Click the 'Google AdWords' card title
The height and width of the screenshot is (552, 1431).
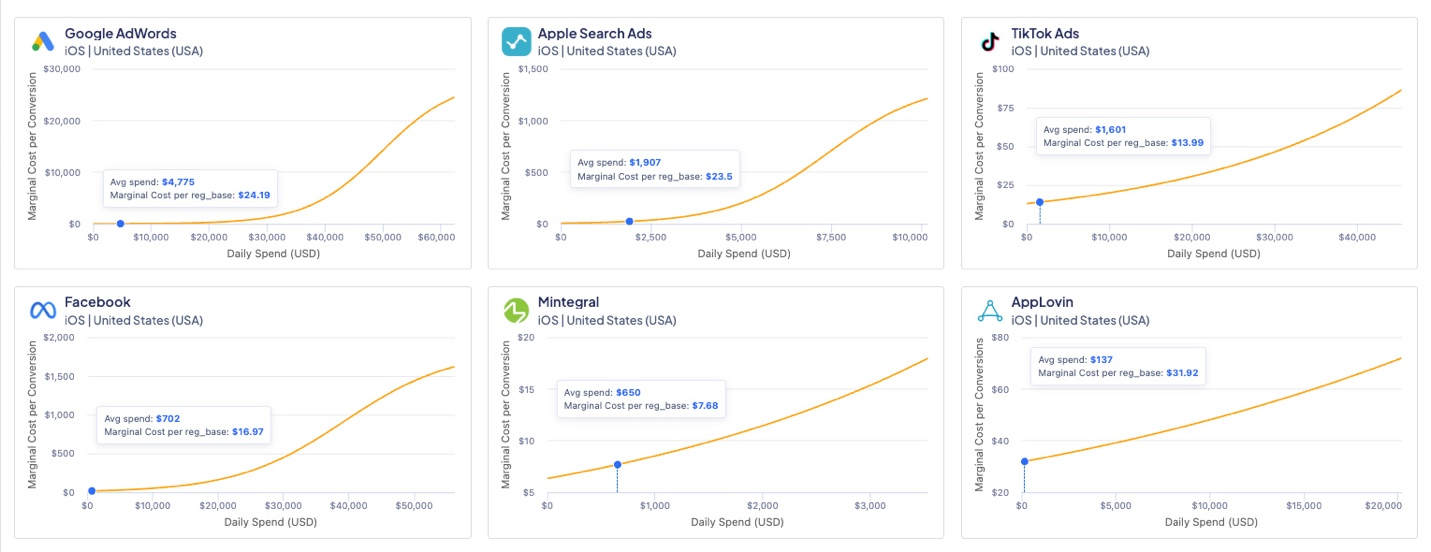point(120,33)
